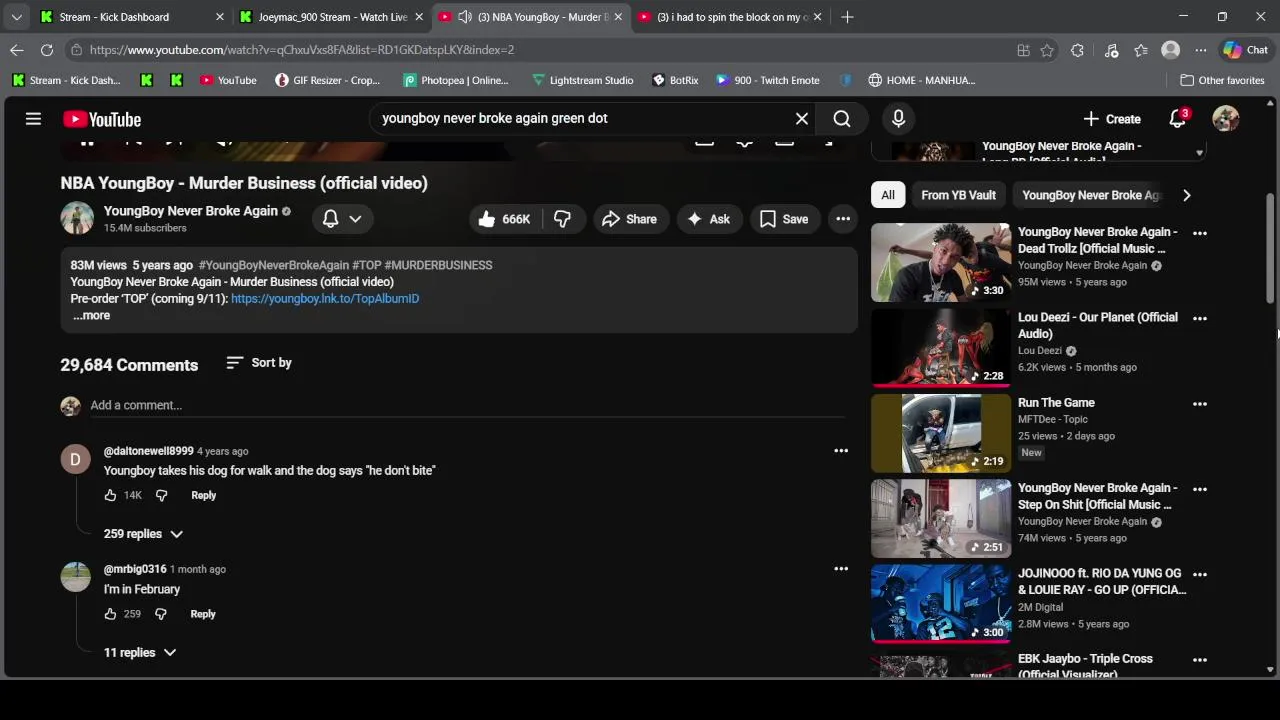Screen dimensions: 1280x720
Task: Open YoungBoy channel avatar under video
Action: click(77, 218)
